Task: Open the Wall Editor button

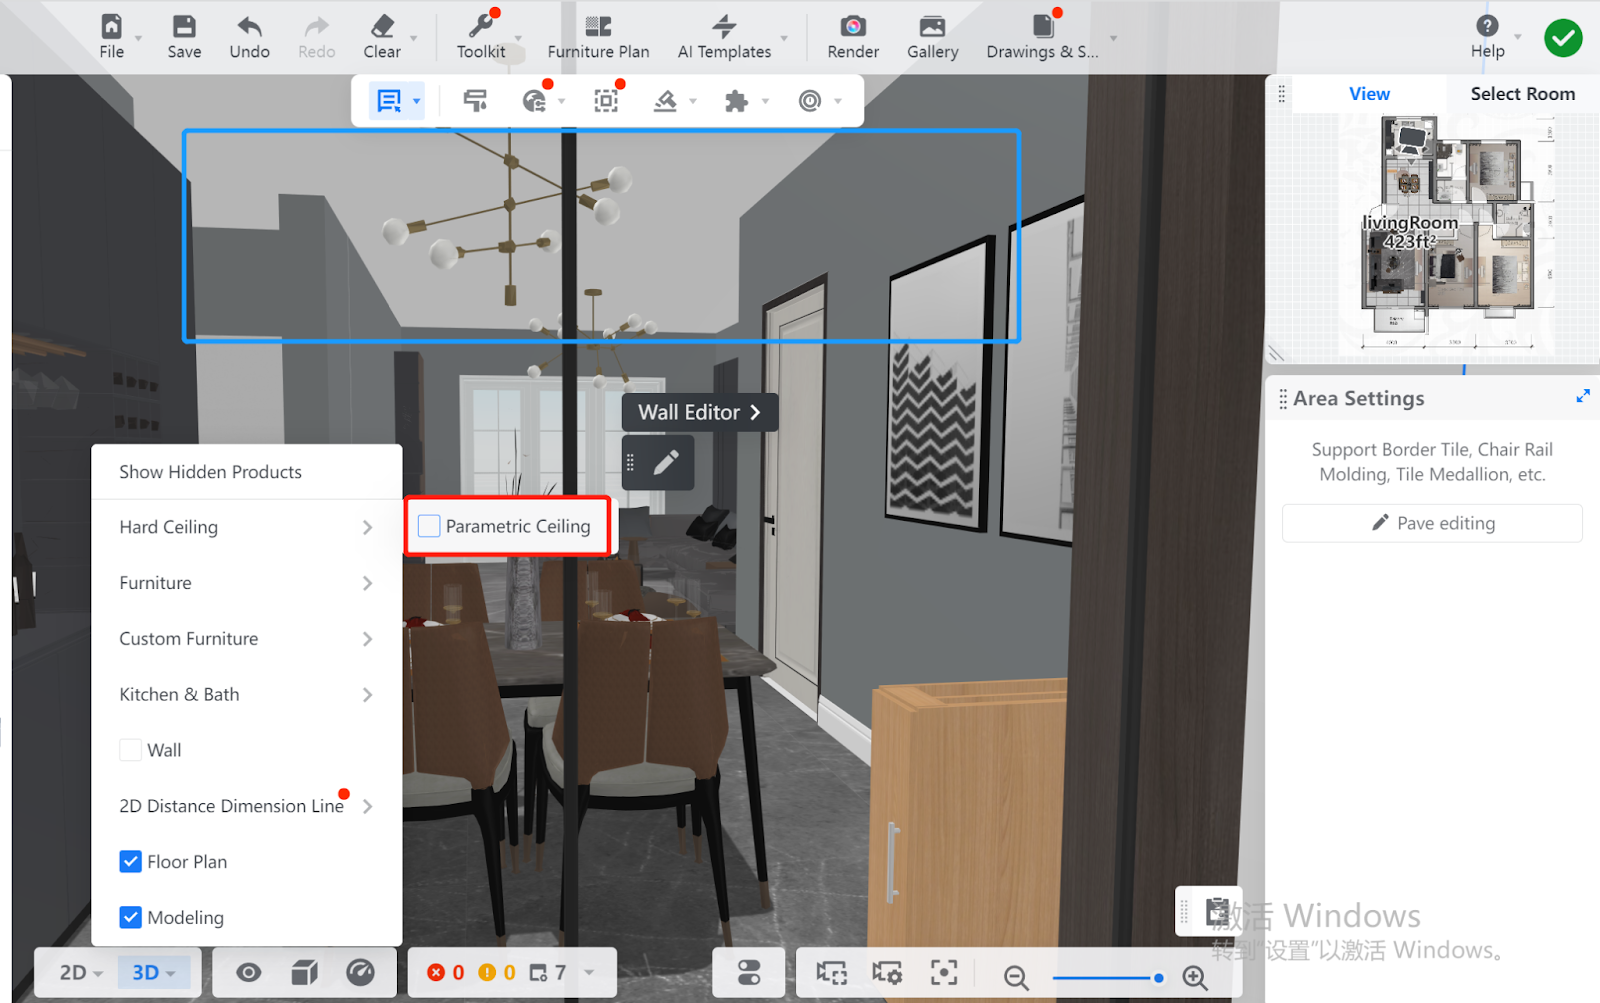Action: [700, 412]
